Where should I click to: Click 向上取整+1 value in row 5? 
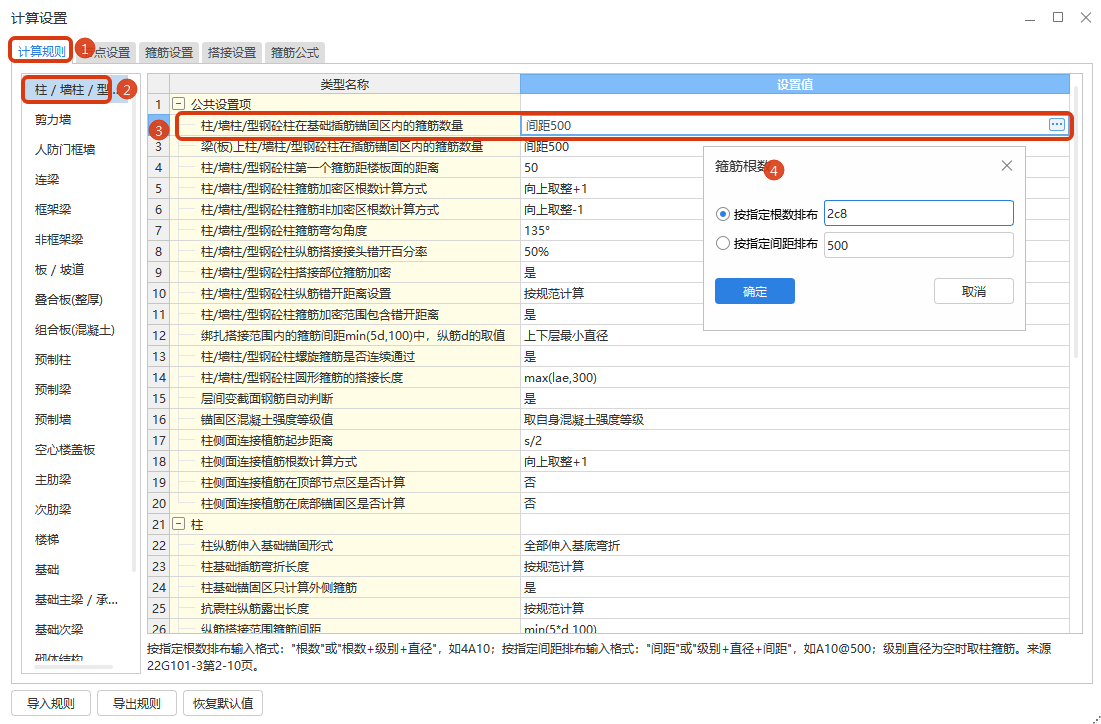(x=555, y=189)
